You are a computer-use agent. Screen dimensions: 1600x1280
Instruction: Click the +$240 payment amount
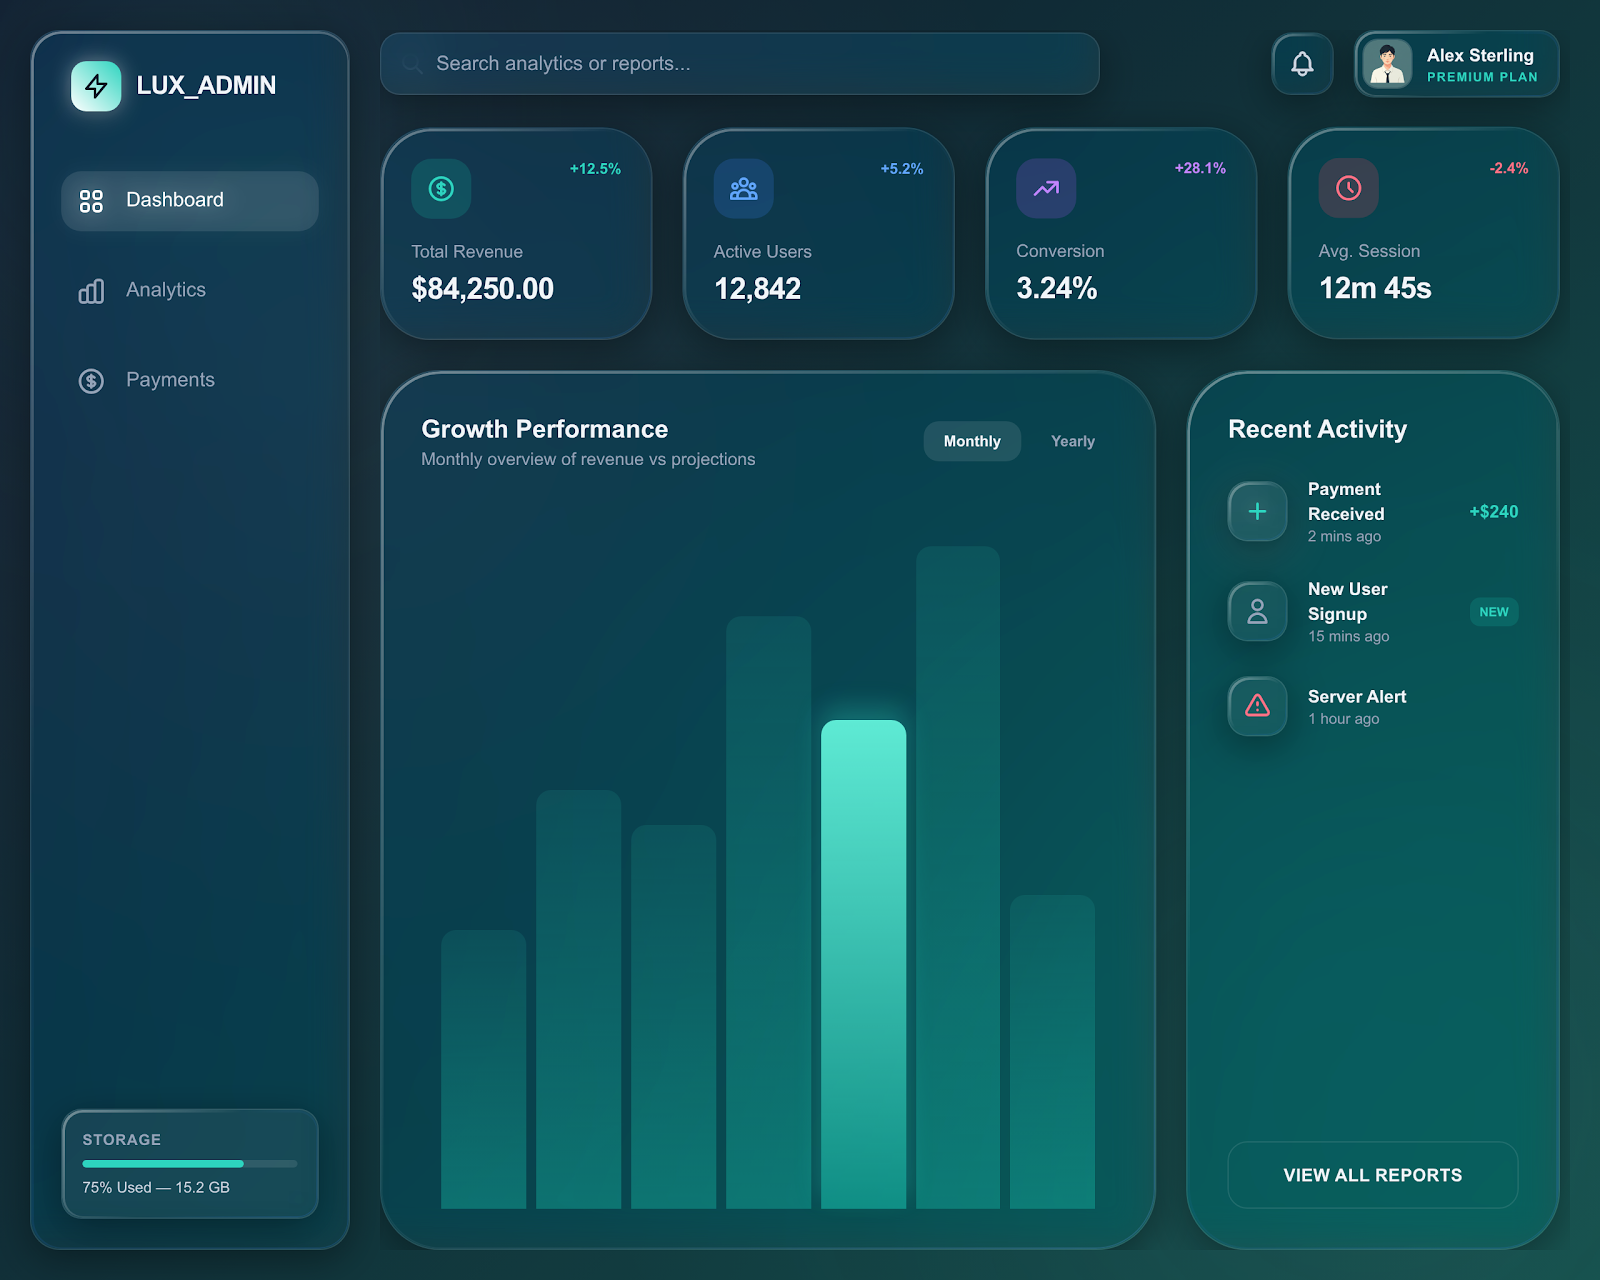click(1493, 512)
